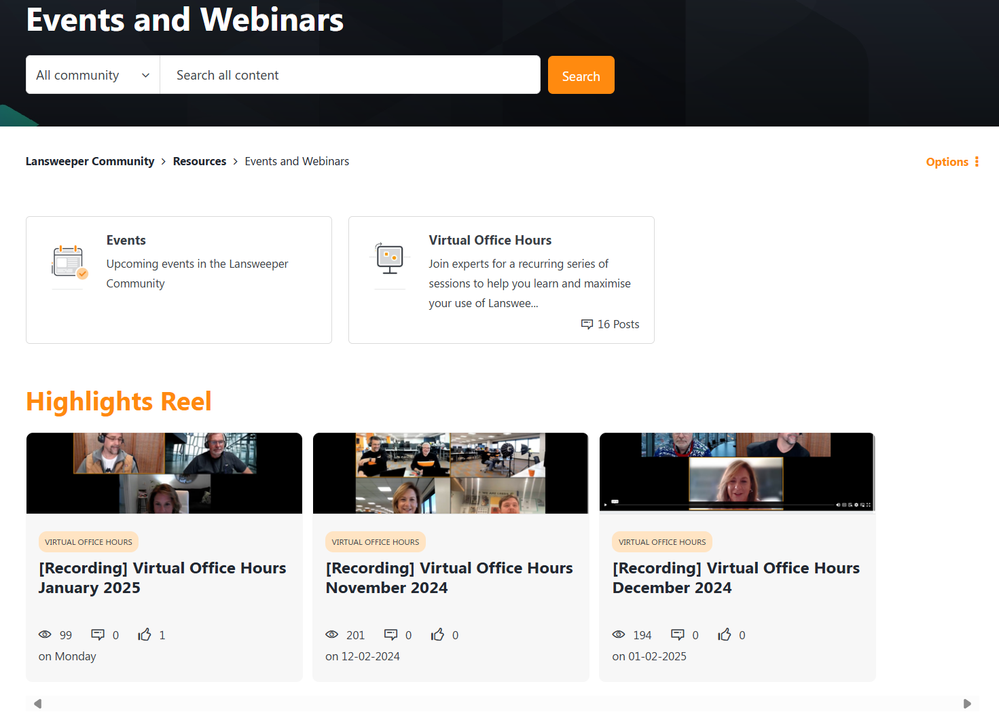
Task: Click the 201 views count
Action: tap(356, 635)
